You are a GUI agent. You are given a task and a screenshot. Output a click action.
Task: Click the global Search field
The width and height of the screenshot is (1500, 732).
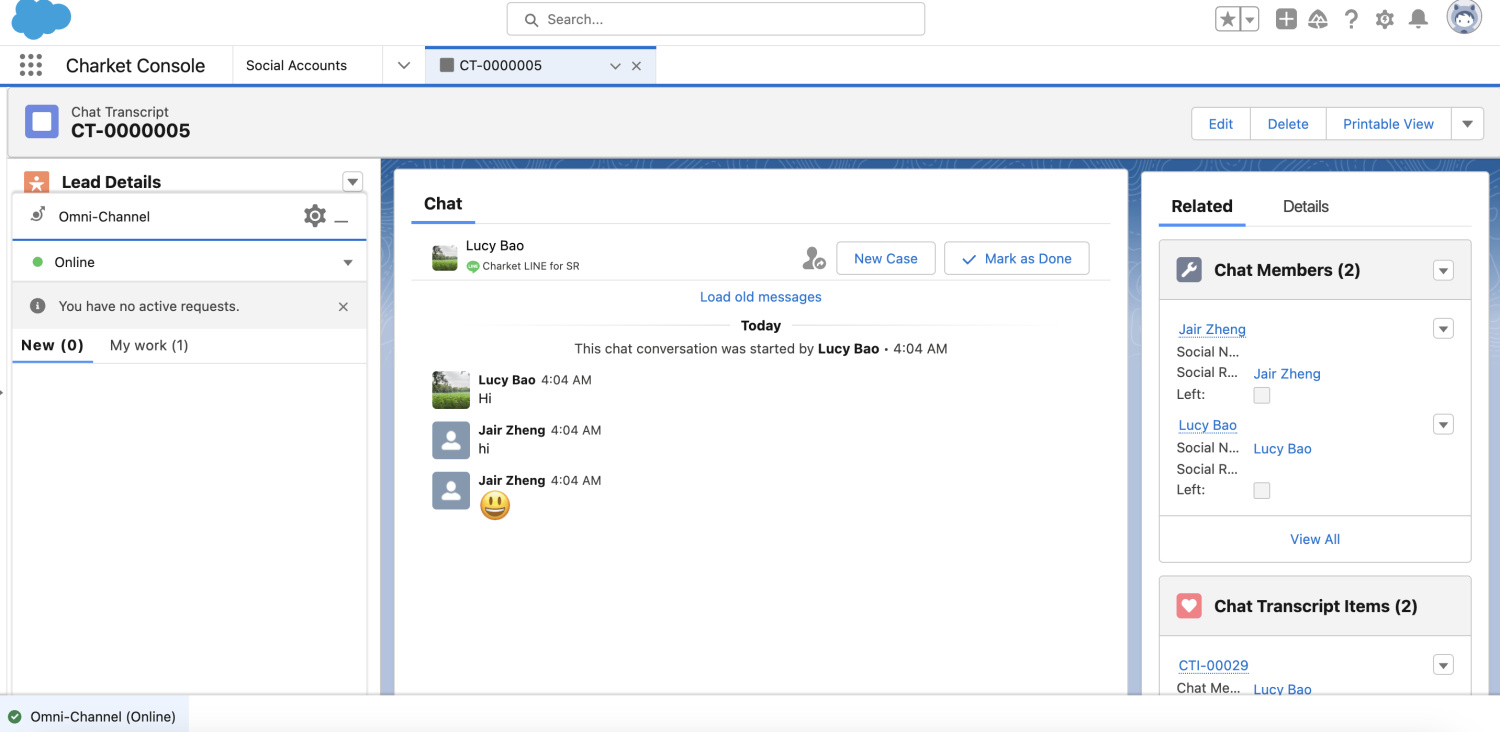click(x=716, y=19)
